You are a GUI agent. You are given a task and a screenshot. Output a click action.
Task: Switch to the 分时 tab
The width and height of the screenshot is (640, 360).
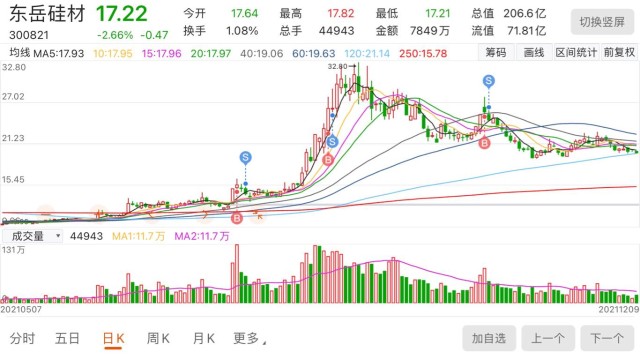(22, 338)
